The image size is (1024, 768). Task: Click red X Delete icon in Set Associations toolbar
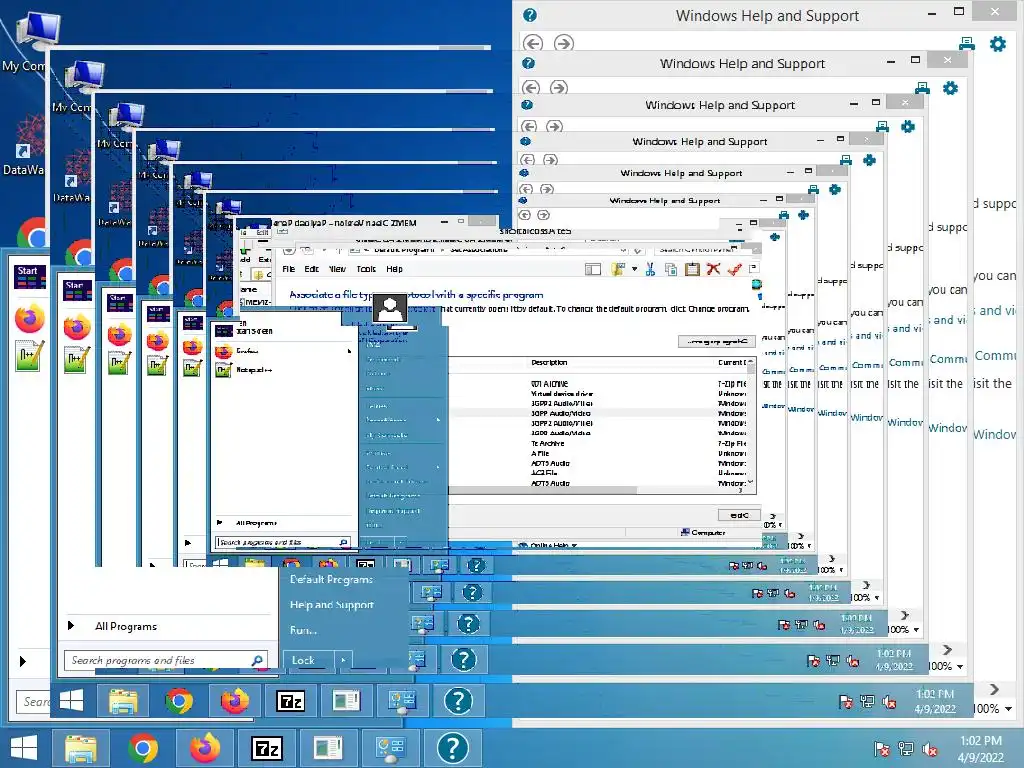click(x=713, y=269)
